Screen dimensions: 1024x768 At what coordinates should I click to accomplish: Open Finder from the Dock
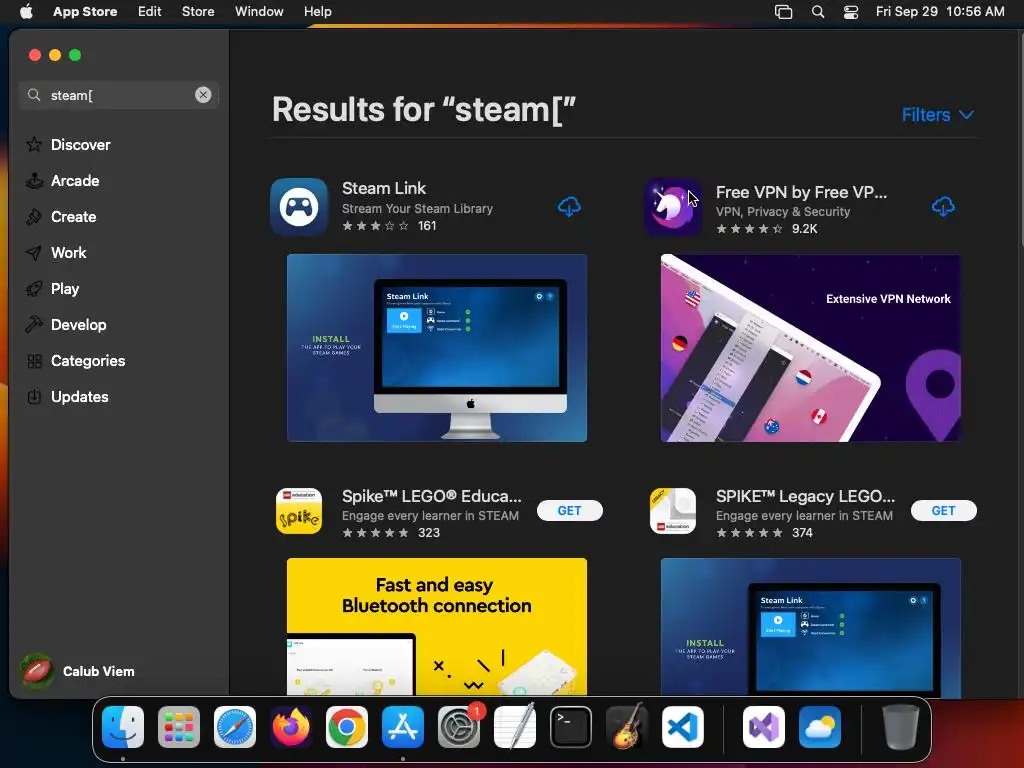(123, 727)
